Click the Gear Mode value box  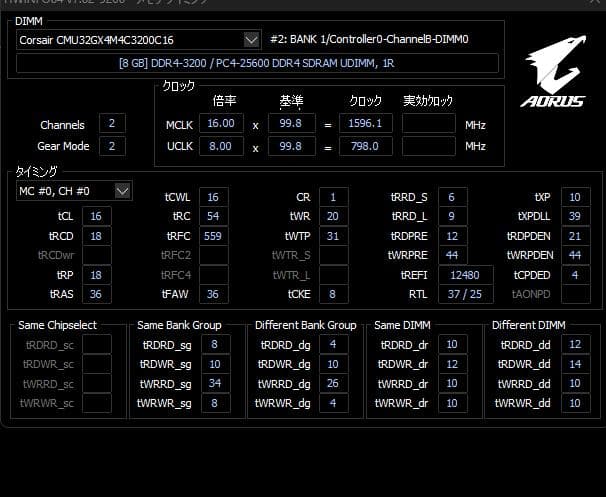tap(112, 146)
